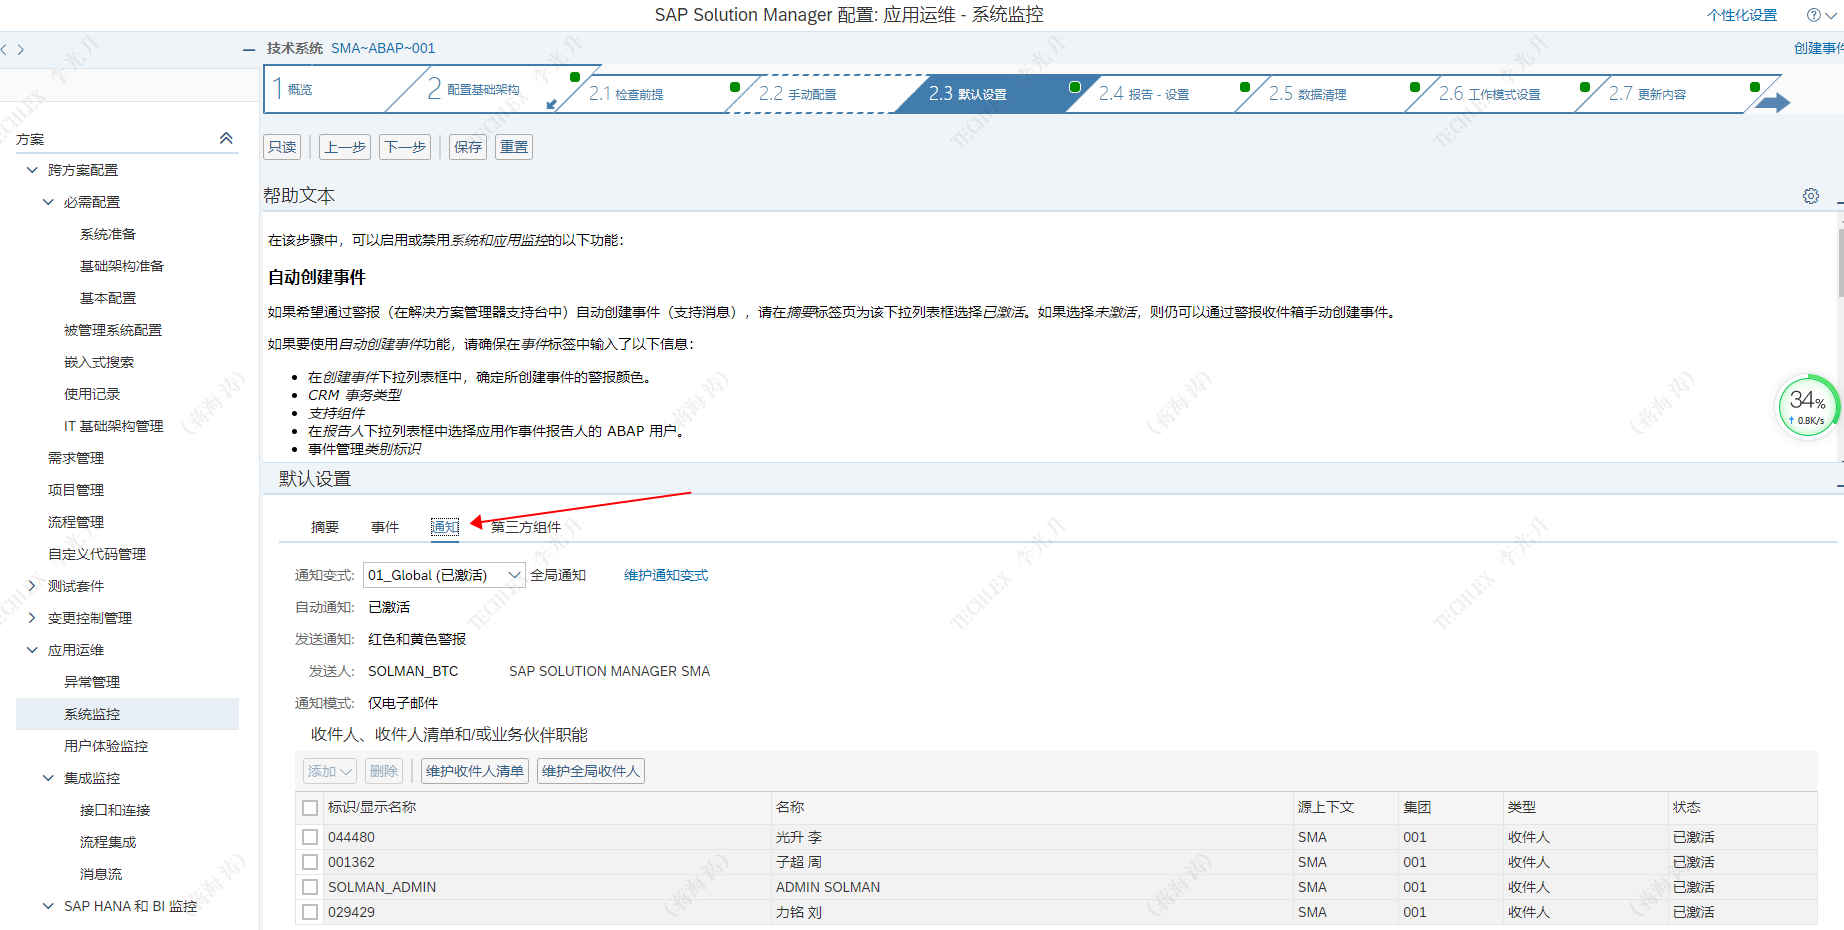Check the row 044480 checkbox
The height and width of the screenshot is (930, 1844).
310,837
